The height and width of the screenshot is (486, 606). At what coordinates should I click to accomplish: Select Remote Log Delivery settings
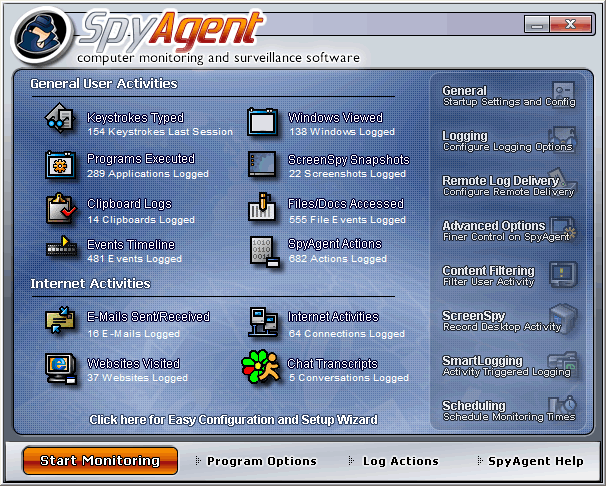(x=509, y=185)
